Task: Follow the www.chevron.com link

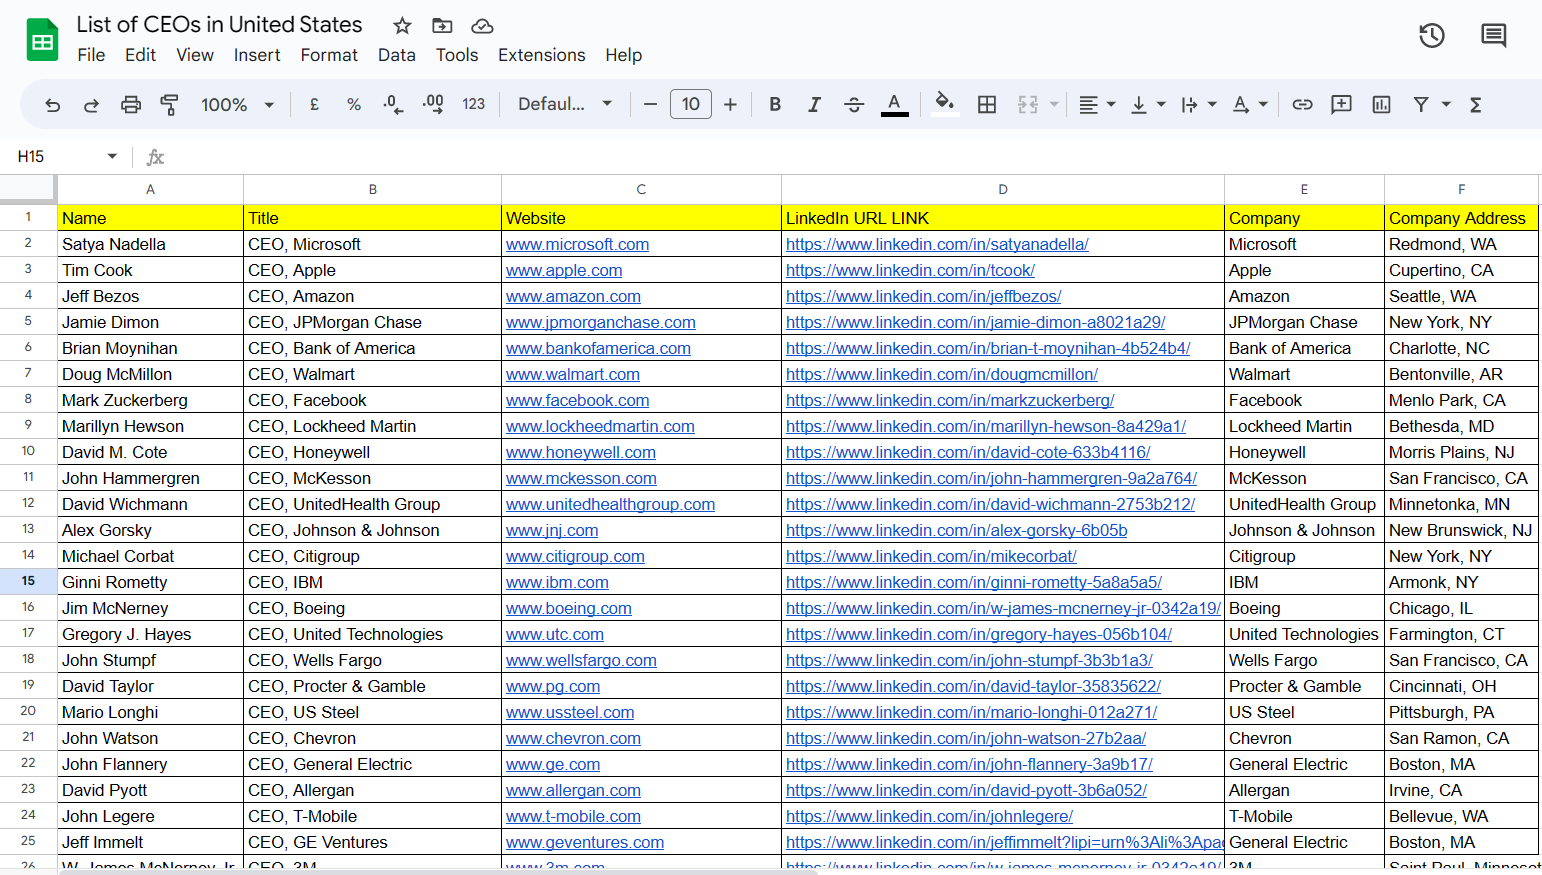Action: click(573, 738)
